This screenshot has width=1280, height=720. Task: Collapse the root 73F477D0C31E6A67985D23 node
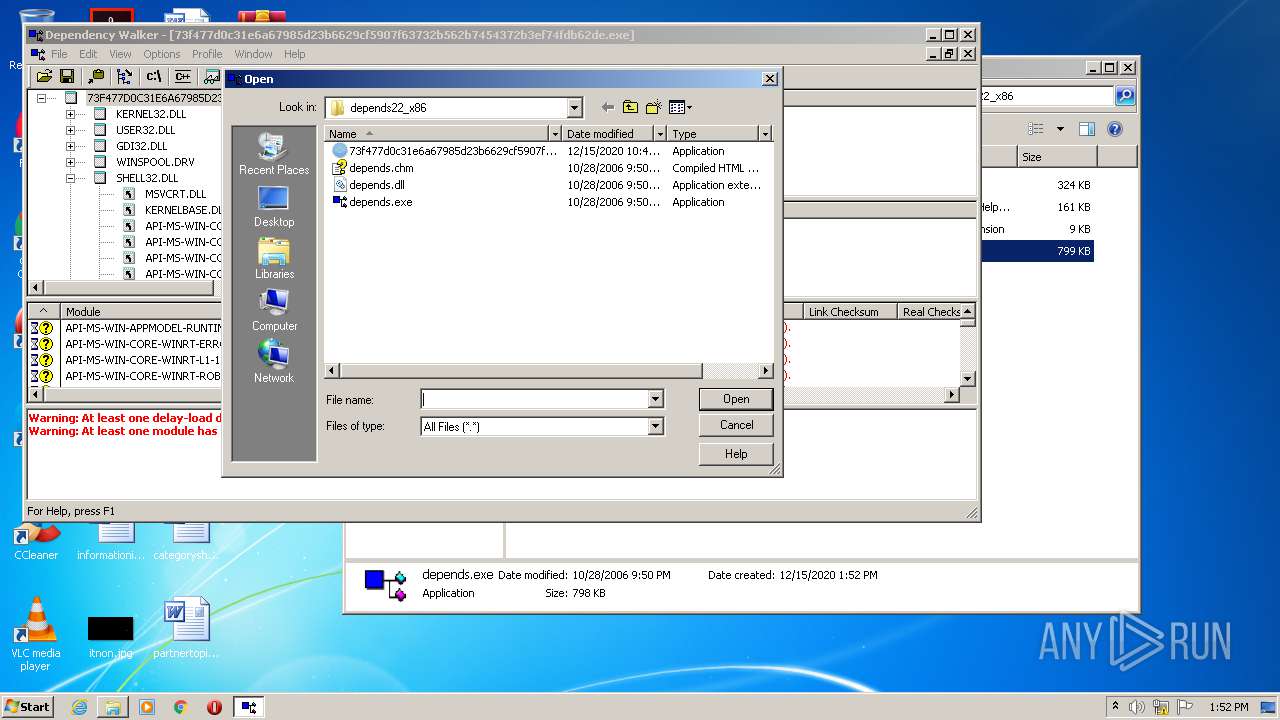point(41,98)
